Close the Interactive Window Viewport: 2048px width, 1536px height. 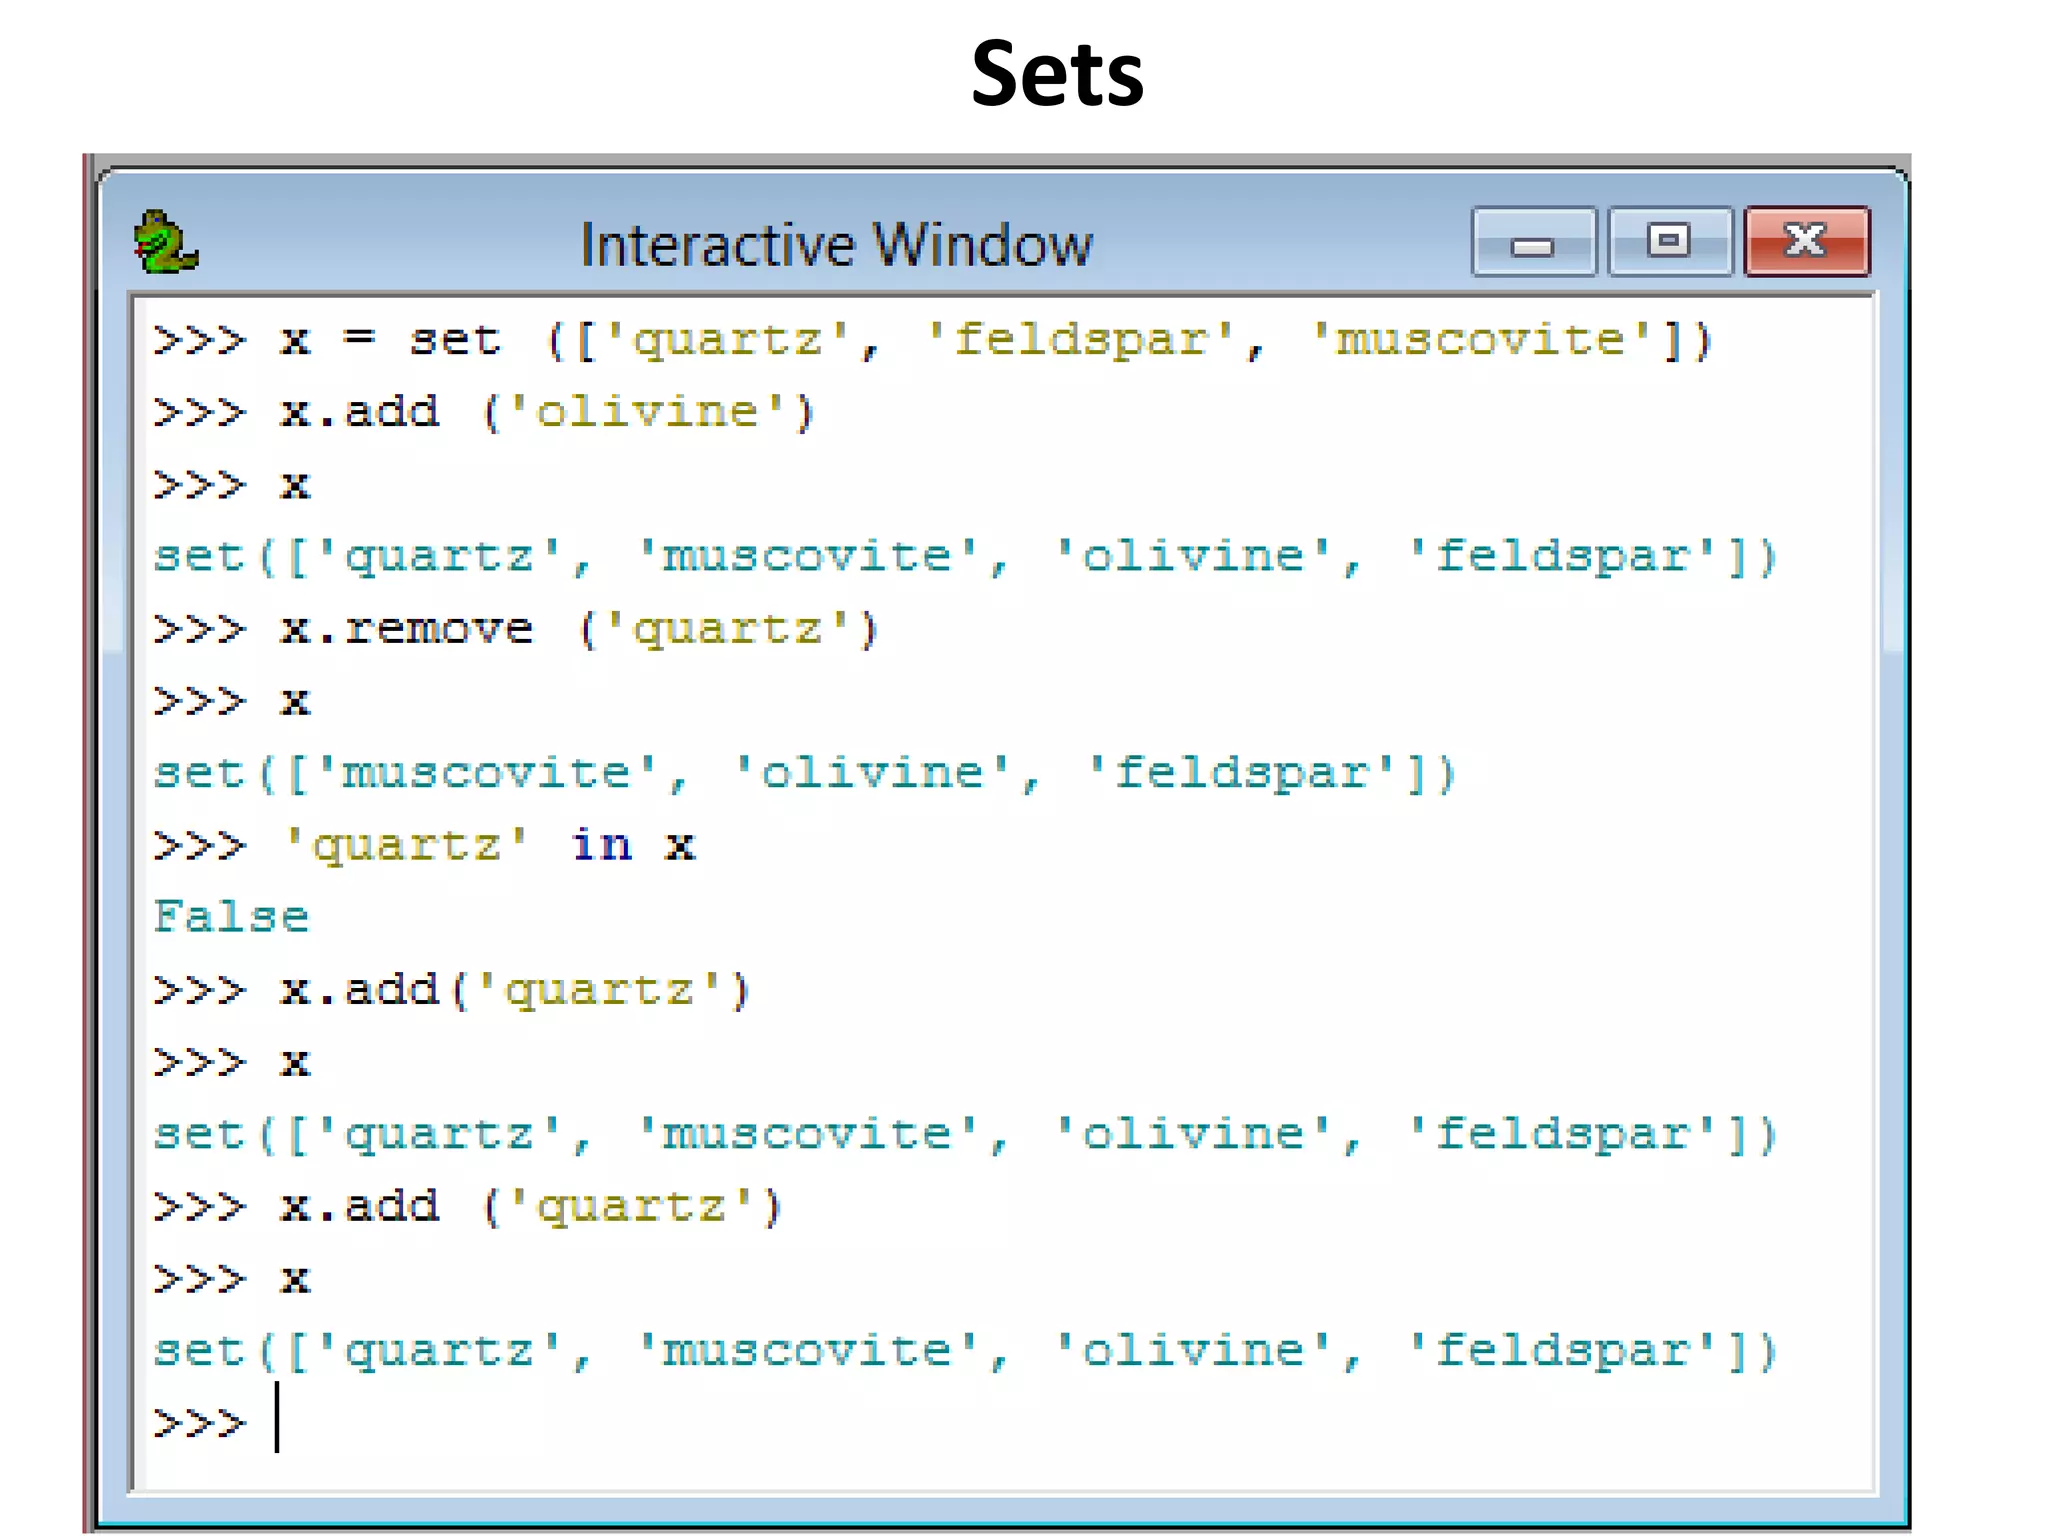point(1806,242)
